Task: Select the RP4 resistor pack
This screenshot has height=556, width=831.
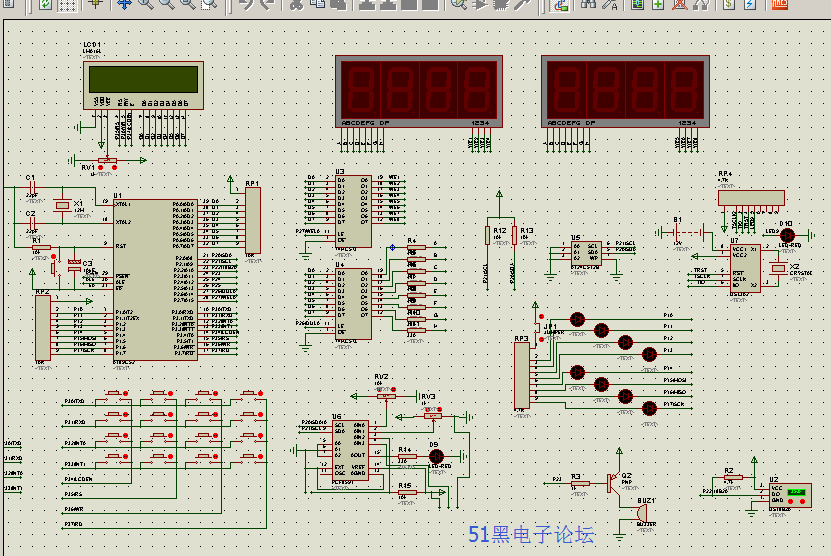Action: [x=751, y=198]
